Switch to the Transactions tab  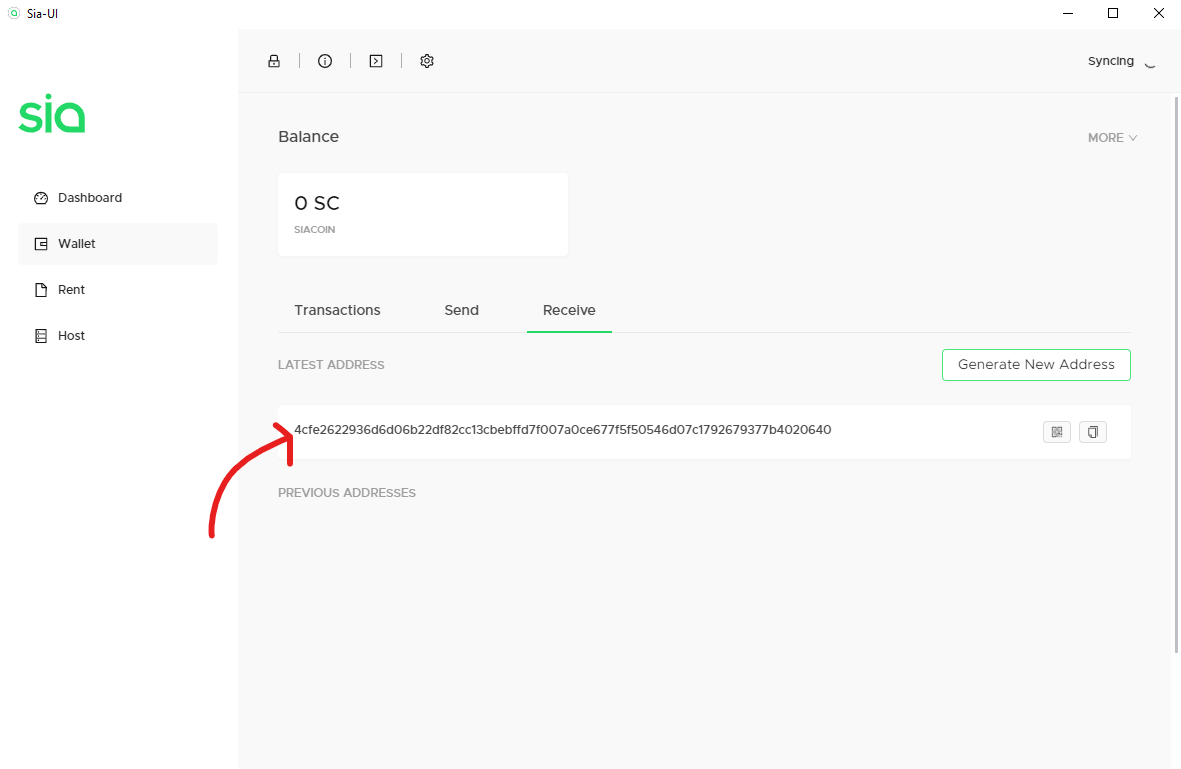[x=337, y=310]
